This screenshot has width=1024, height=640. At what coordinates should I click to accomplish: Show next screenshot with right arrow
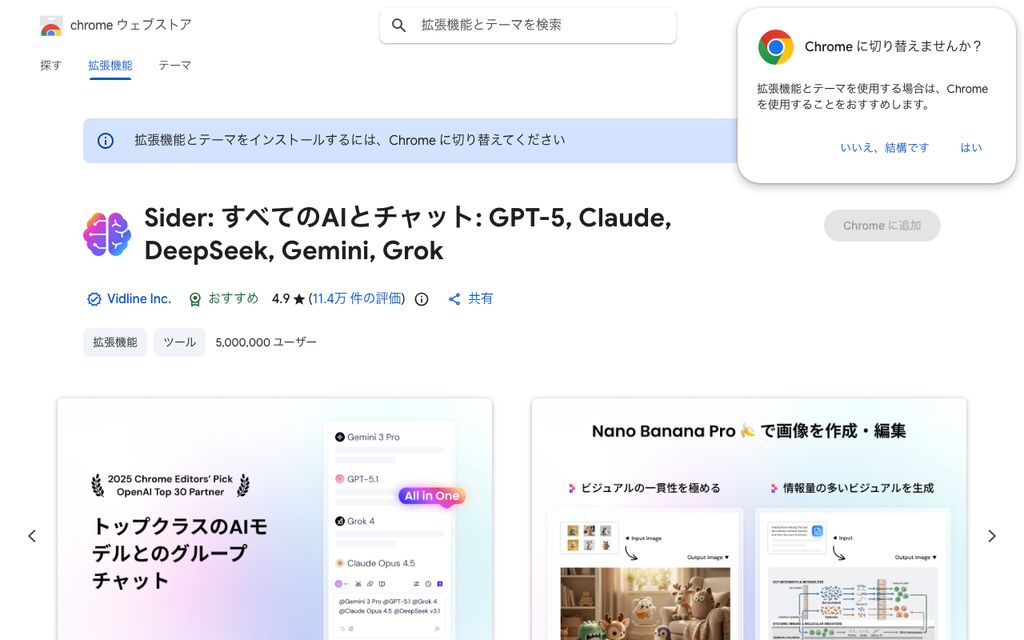[x=991, y=536]
